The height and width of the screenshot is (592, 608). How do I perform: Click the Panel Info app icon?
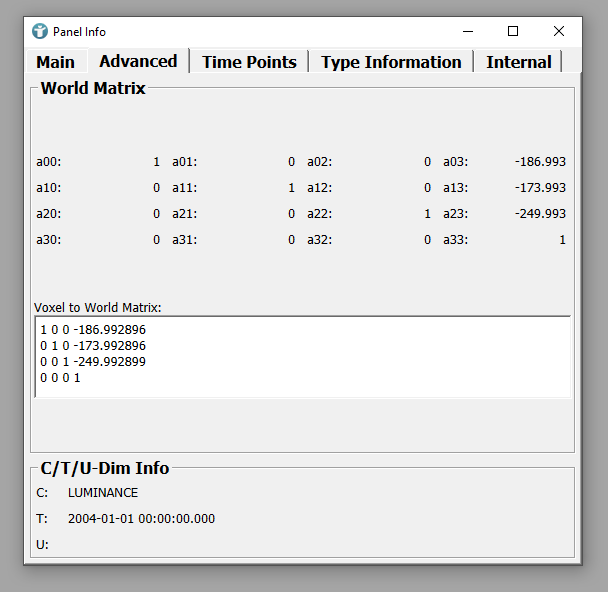(x=40, y=31)
